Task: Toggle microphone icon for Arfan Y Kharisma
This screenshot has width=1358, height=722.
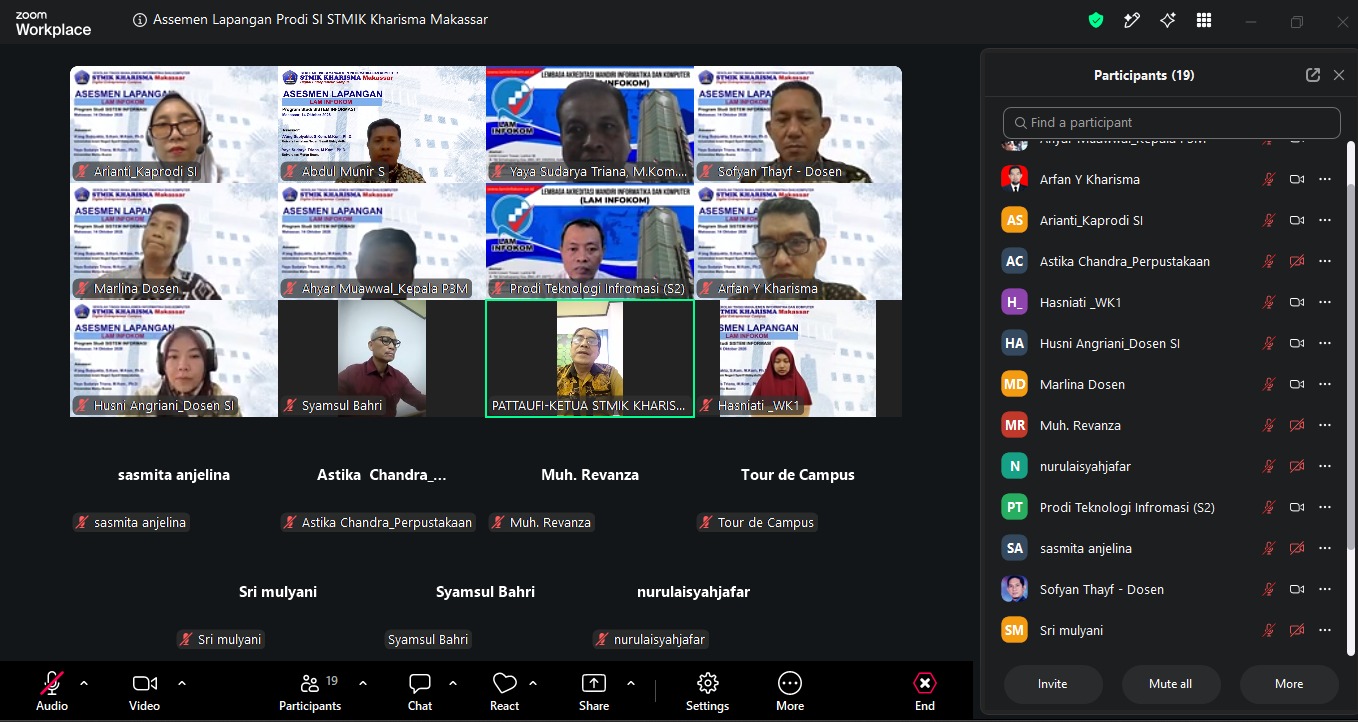Action: tap(1269, 179)
